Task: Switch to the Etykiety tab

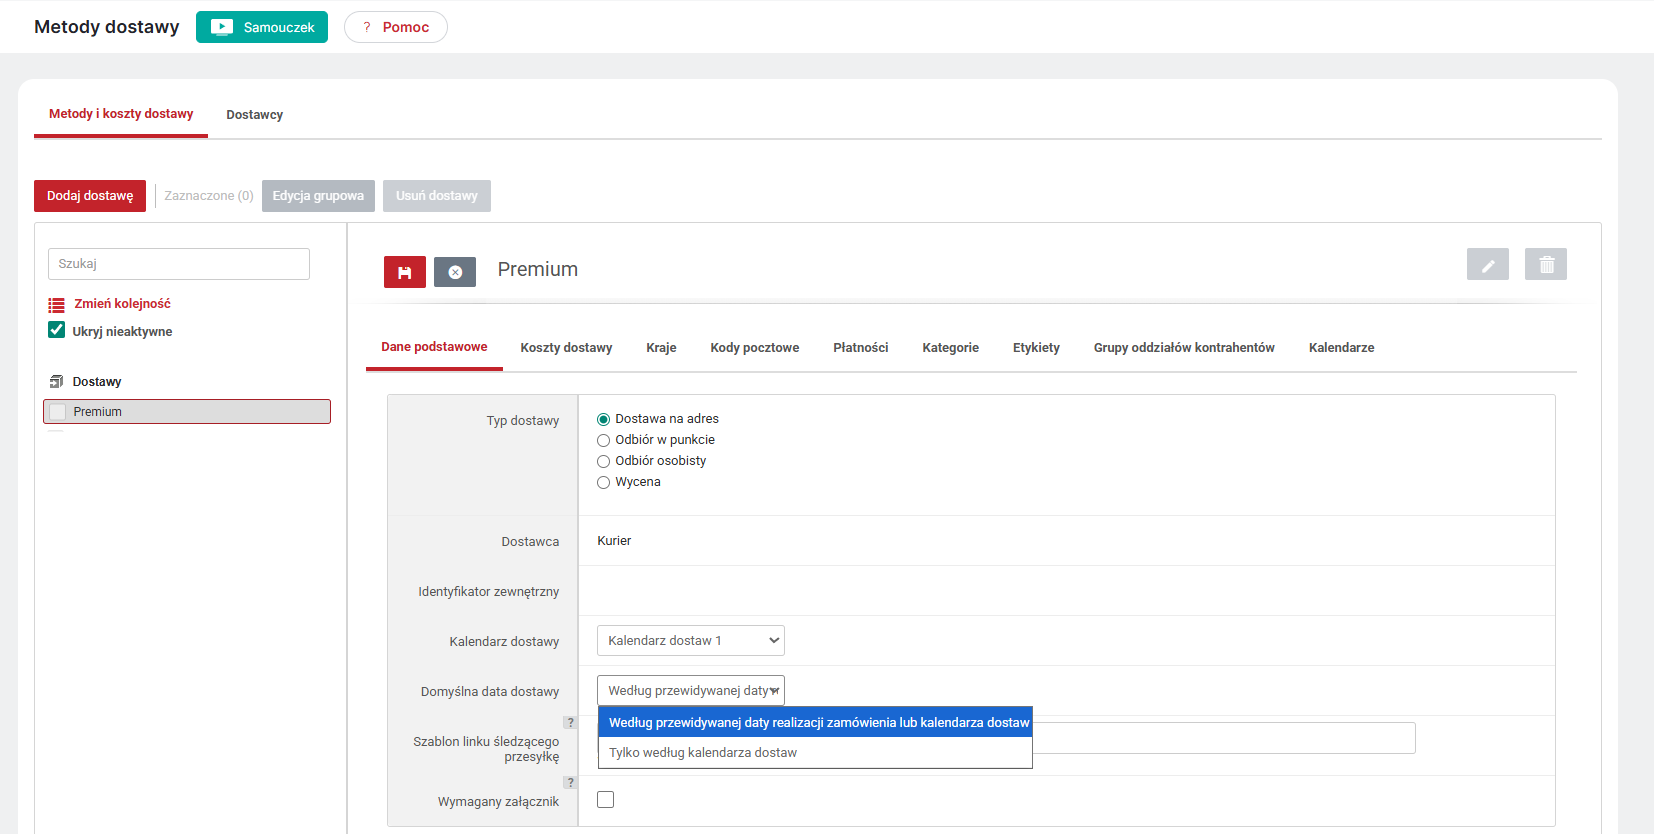Action: 1036,348
